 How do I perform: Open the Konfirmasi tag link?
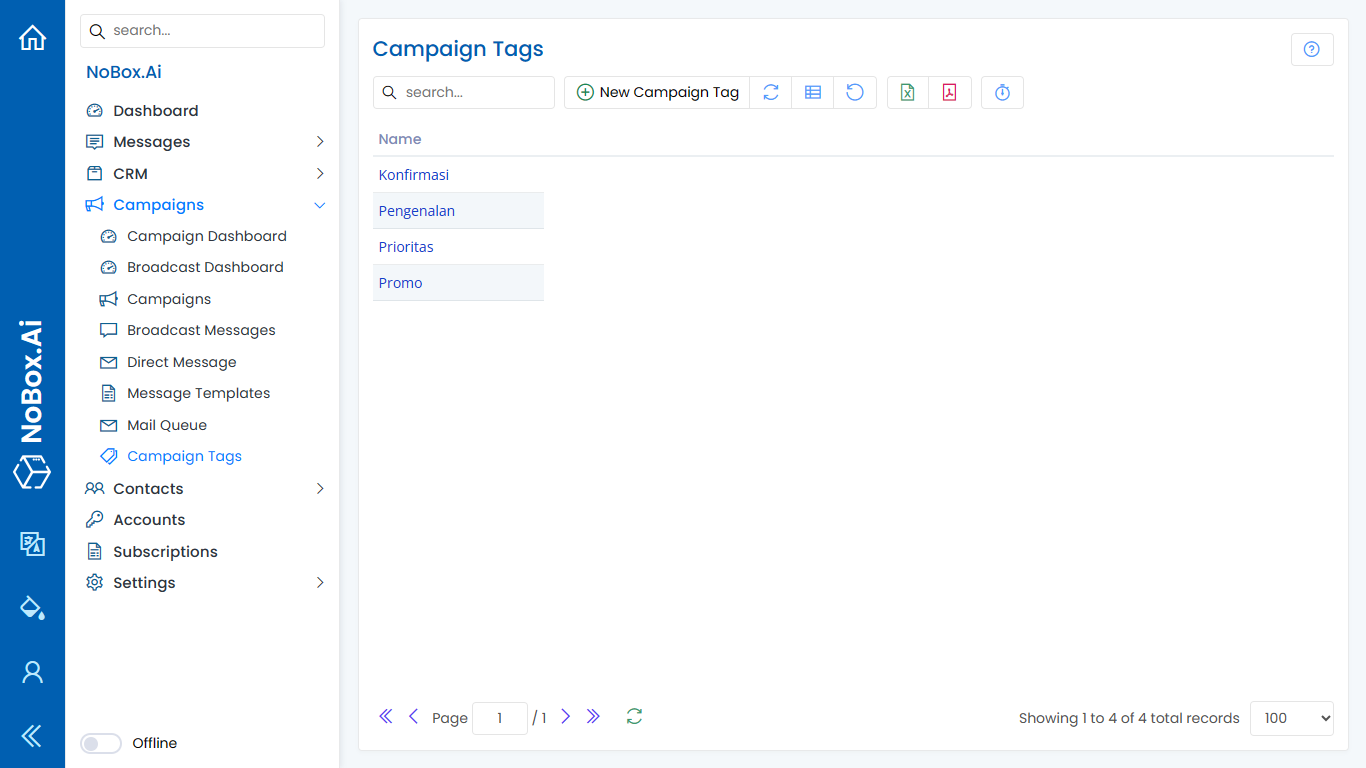pos(413,175)
